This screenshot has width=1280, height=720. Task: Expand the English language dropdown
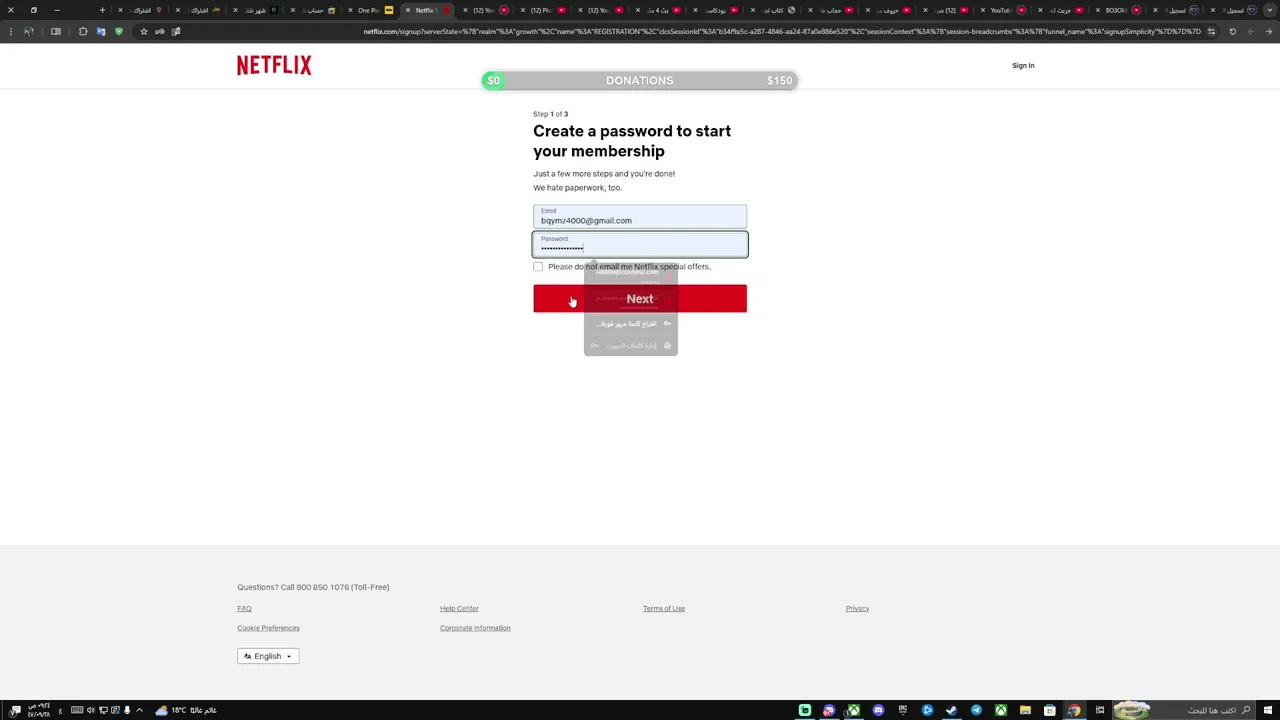click(x=268, y=656)
